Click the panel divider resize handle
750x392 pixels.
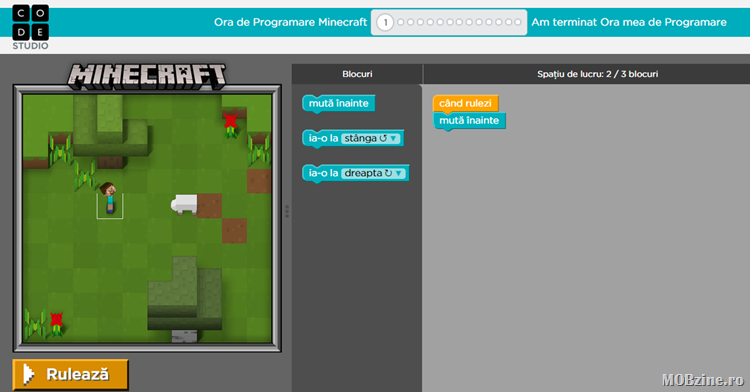pyautogui.click(x=287, y=211)
